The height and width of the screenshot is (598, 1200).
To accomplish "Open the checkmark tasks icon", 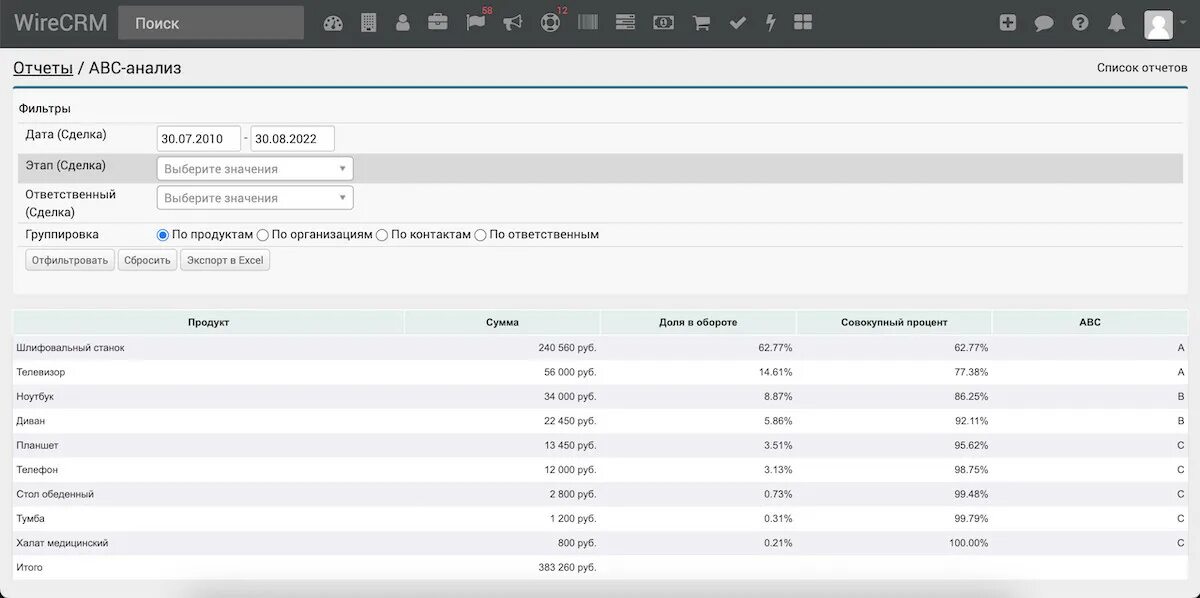I will click(738, 23).
